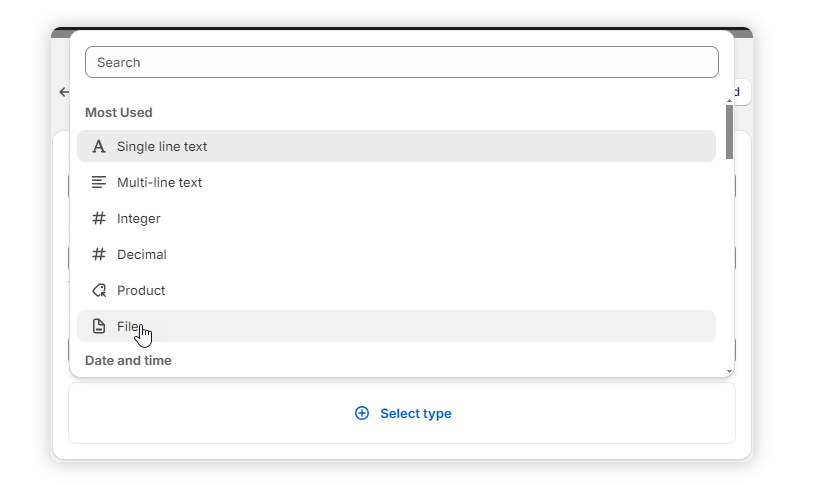
Task: Click the Product tag icon
Action: tap(98, 290)
